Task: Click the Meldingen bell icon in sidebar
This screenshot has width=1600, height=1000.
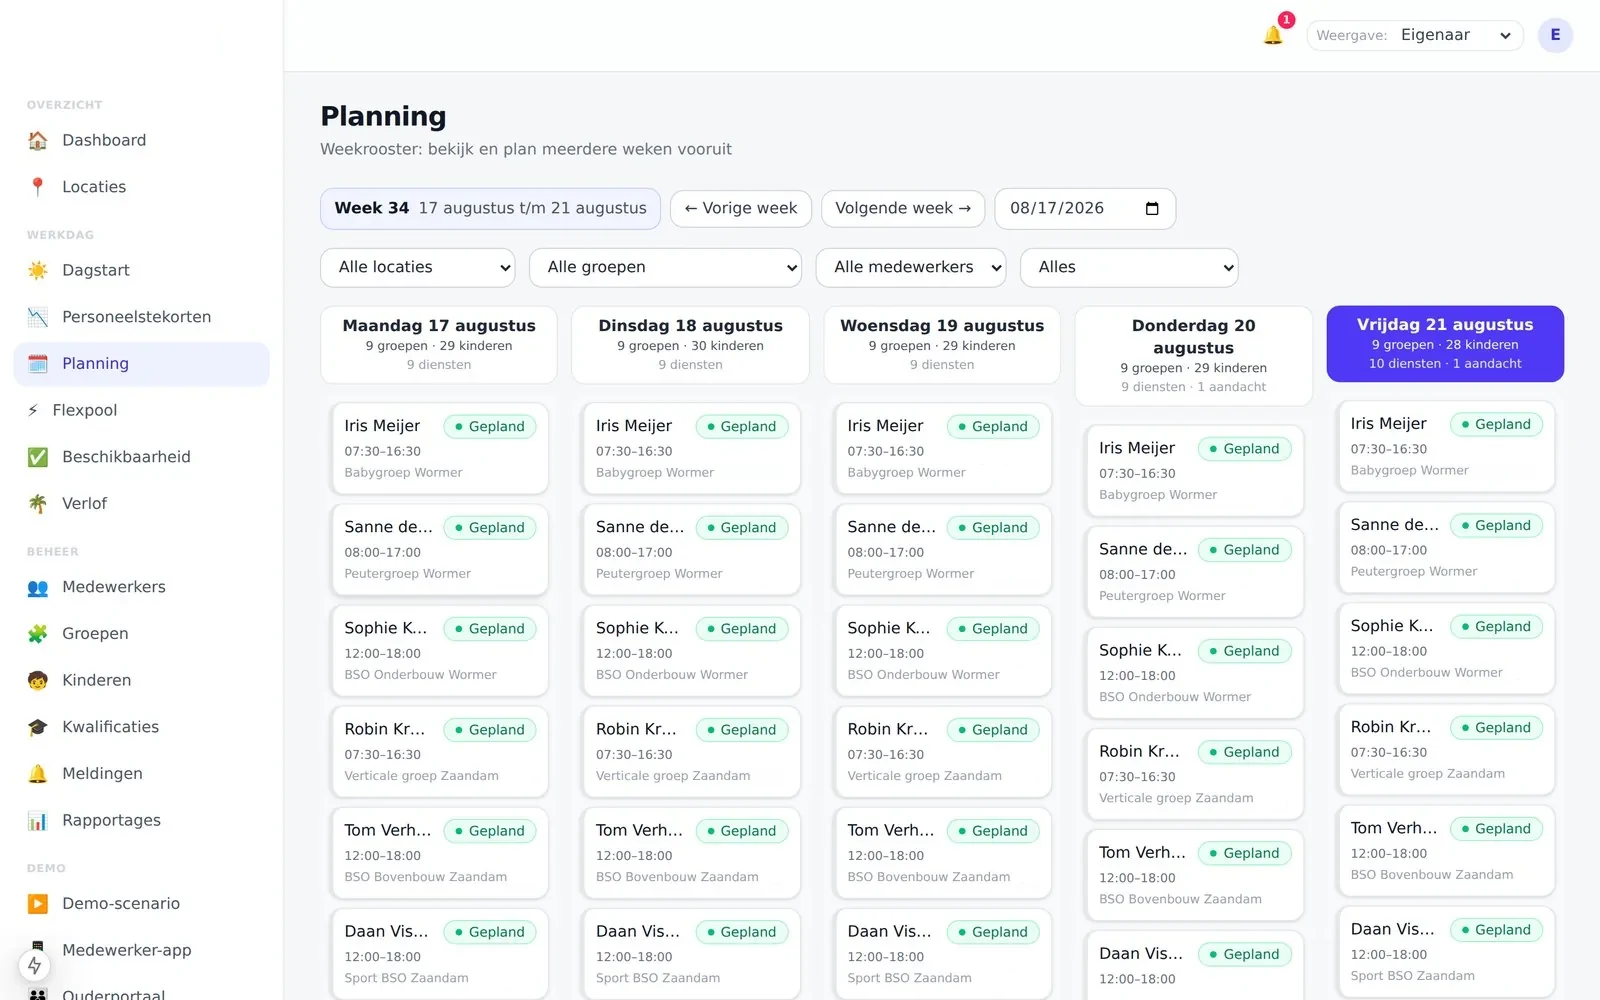Action: pyautogui.click(x=38, y=774)
